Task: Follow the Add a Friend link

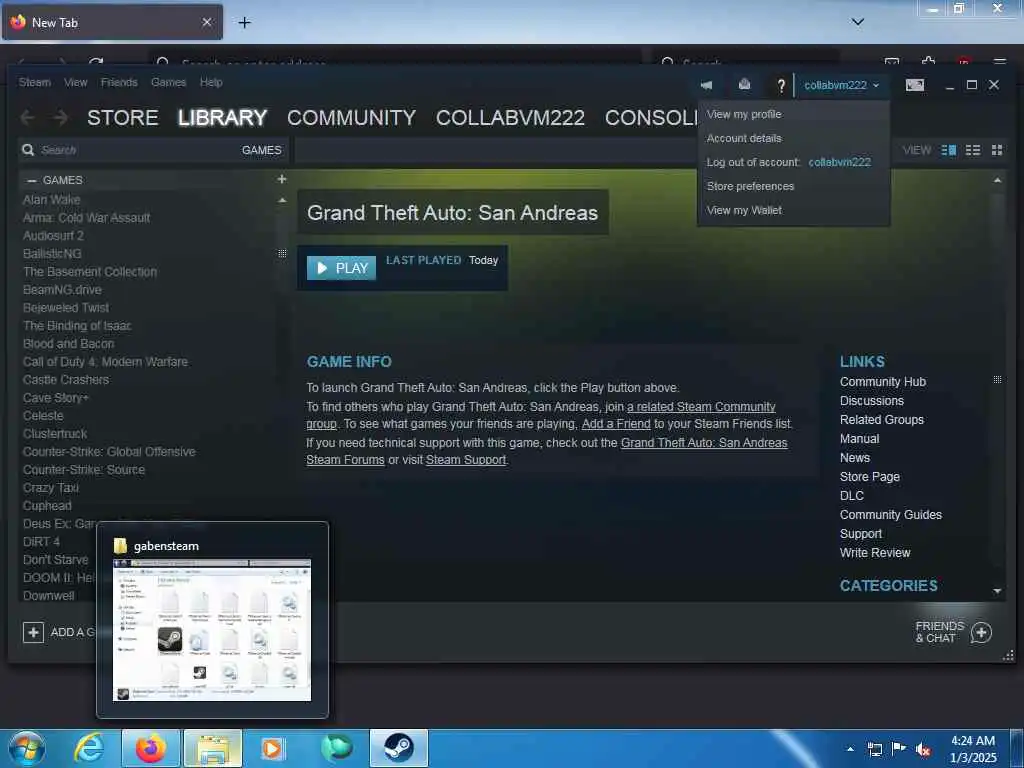Action: pyautogui.click(x=616, y=424)
